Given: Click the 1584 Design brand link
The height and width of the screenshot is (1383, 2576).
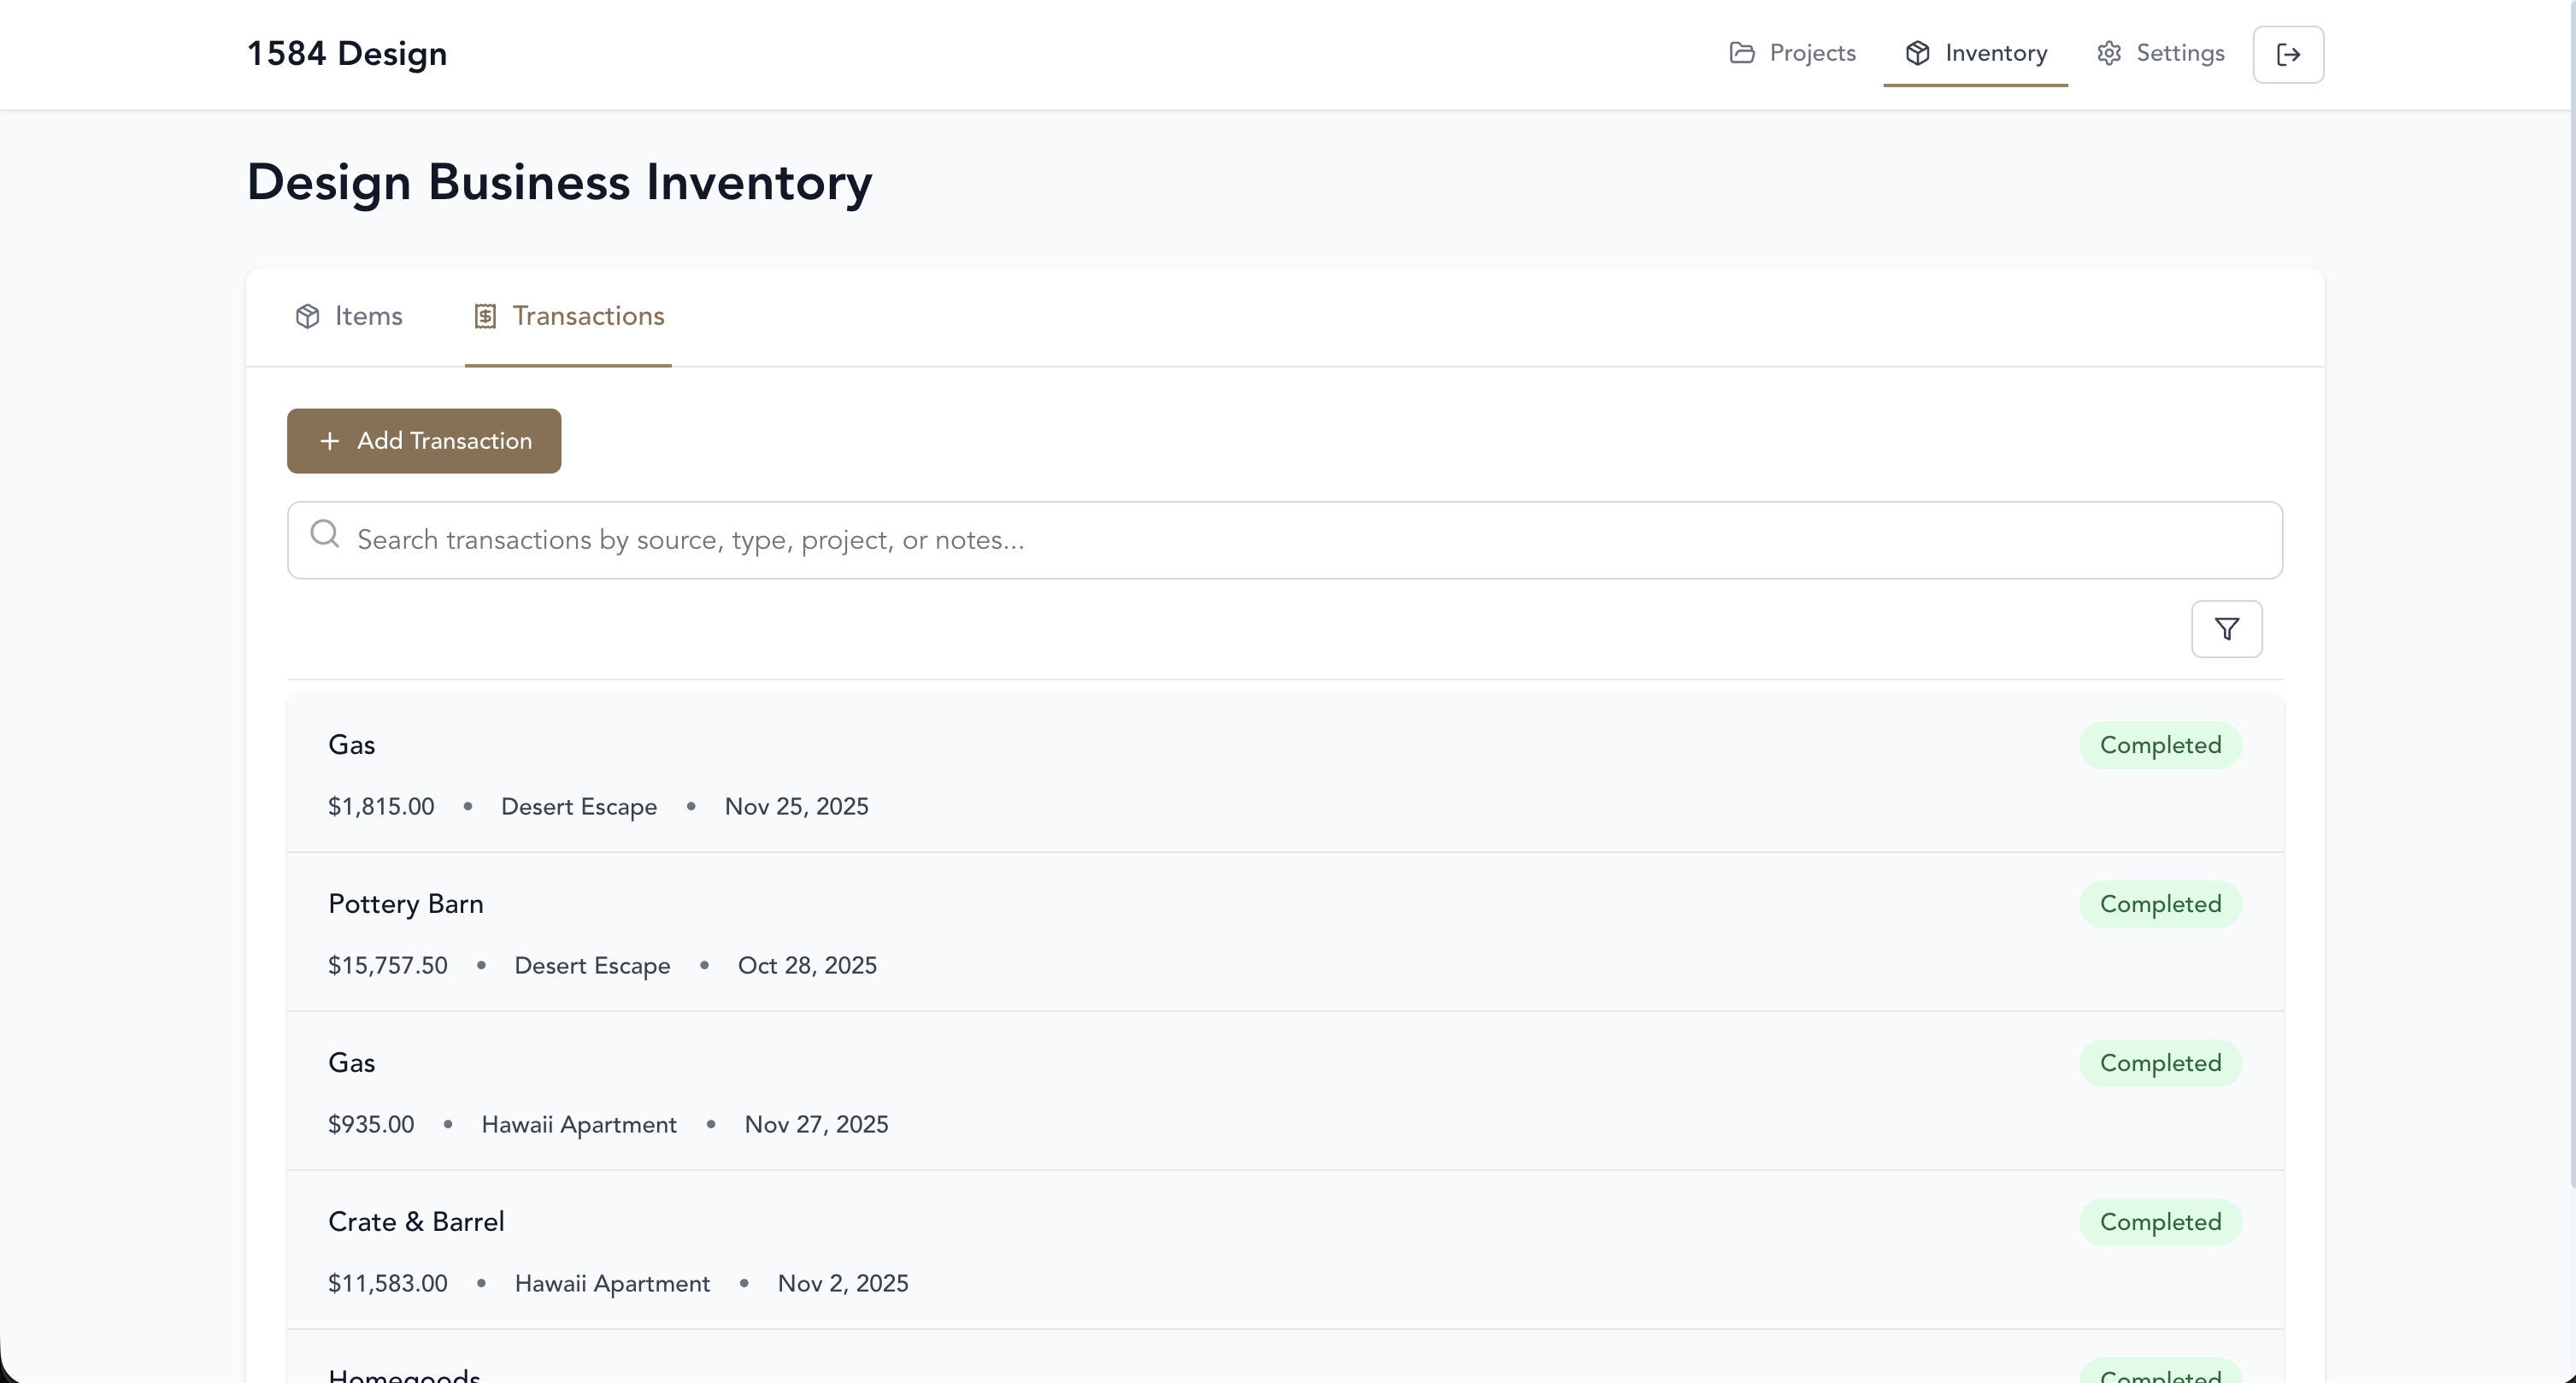Looking at the screenshot, I should pyautogui.click(x=347, y=54).
